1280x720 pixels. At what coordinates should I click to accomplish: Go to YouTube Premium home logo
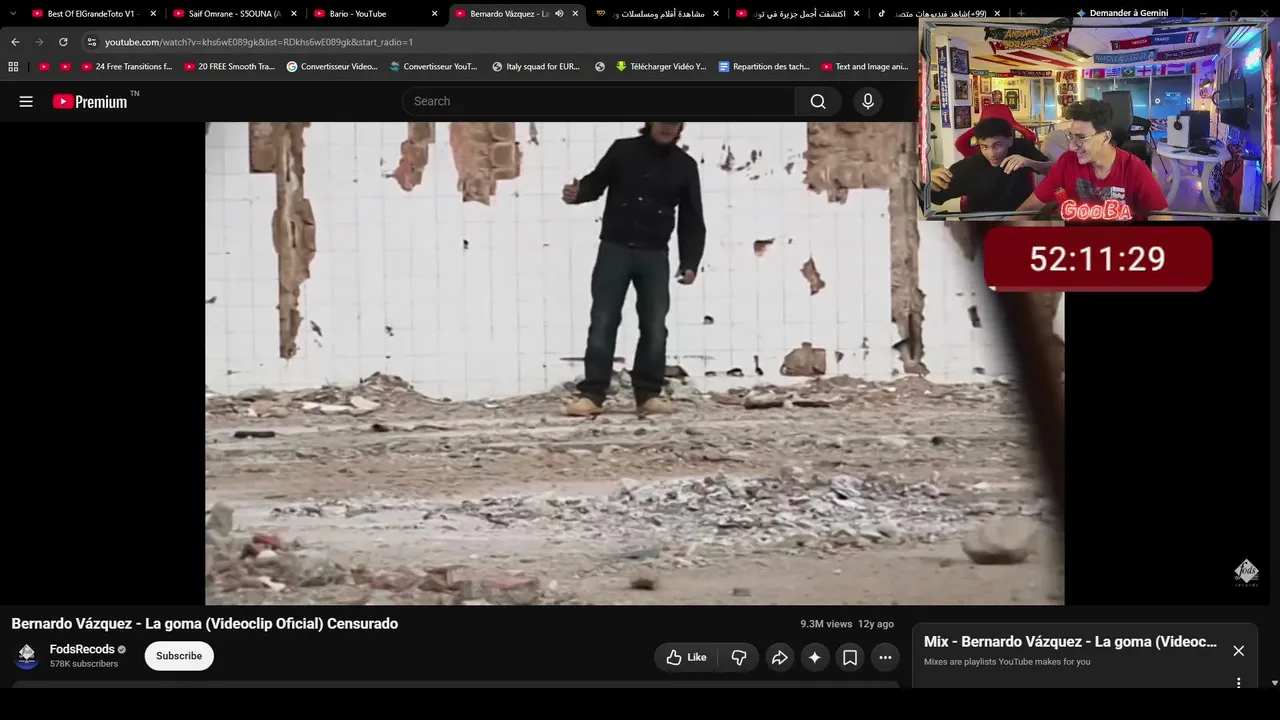pos(90,101)
